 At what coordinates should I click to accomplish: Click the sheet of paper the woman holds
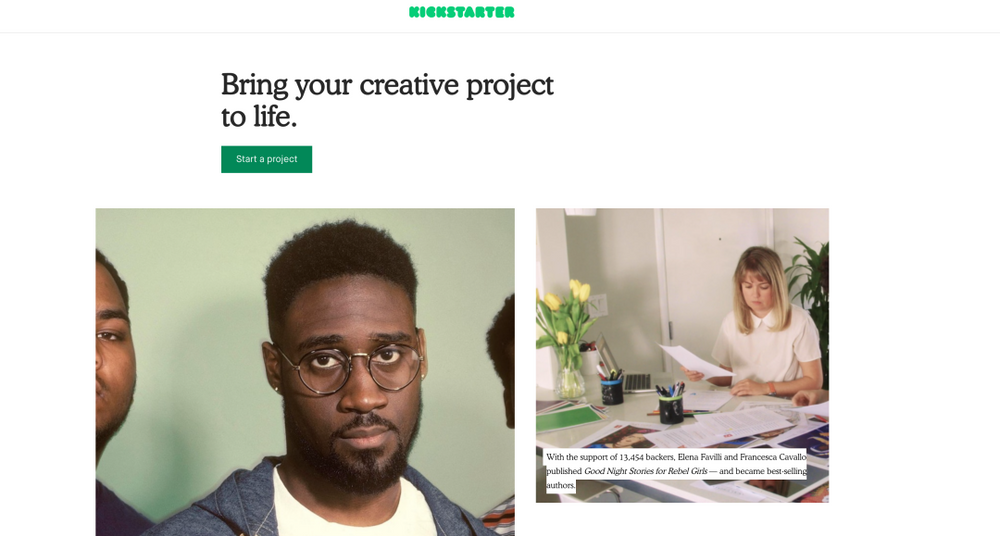tap(694, 361)
